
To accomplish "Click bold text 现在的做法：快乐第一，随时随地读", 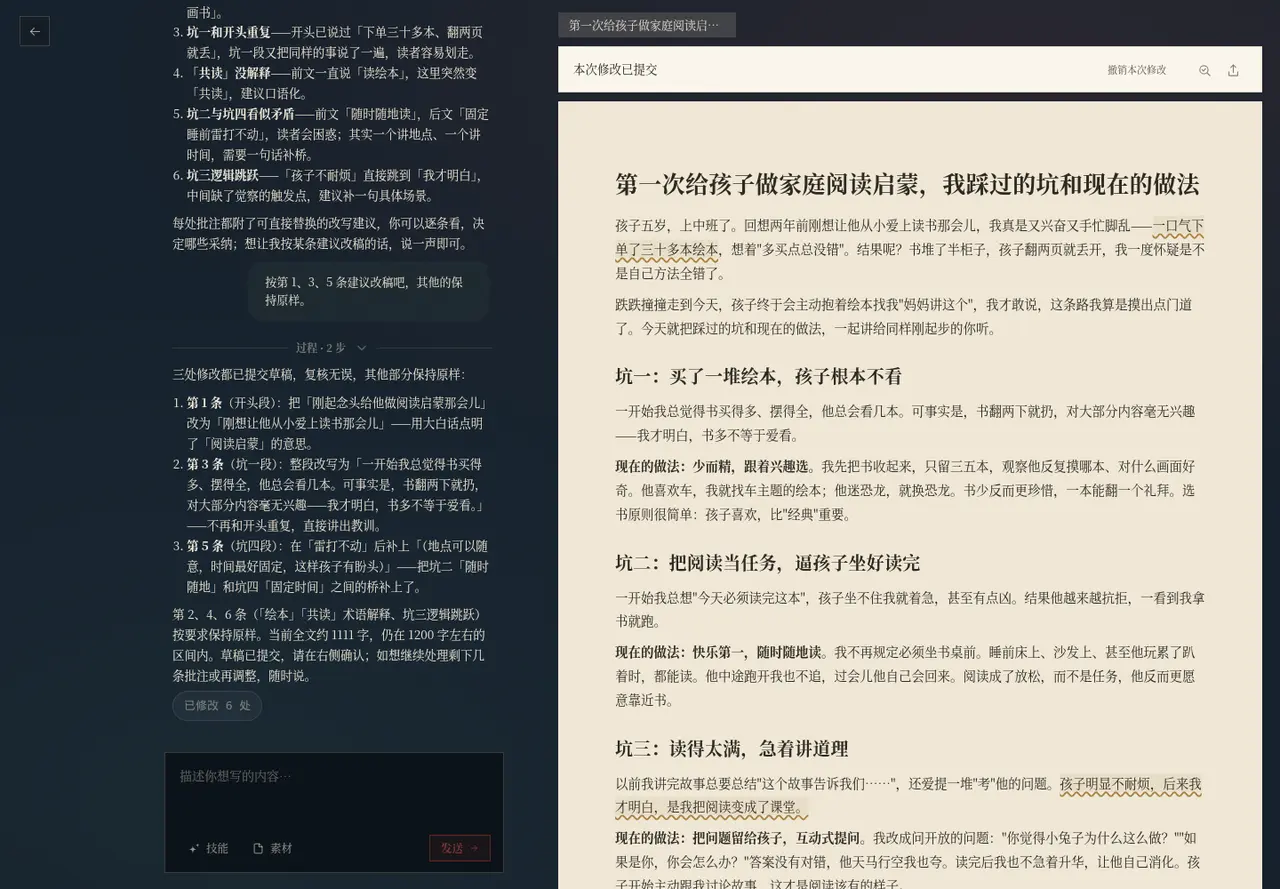I will 719,652.
